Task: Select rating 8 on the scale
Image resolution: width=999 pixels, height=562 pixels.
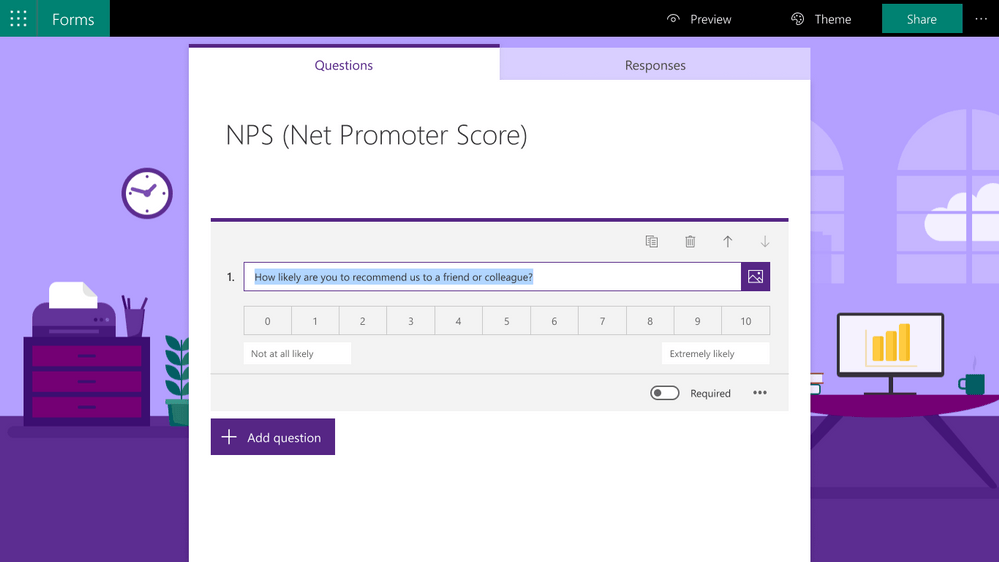Action: pos(650,321)
